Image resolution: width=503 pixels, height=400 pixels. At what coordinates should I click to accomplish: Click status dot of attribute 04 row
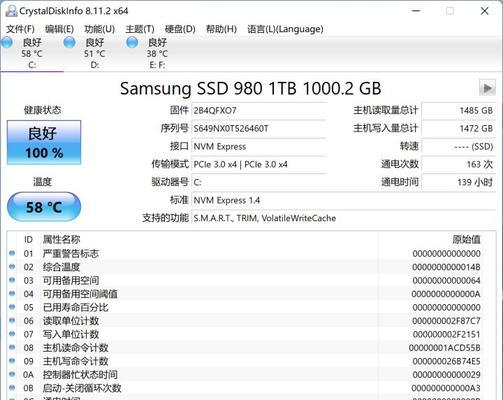pos(12,294)
